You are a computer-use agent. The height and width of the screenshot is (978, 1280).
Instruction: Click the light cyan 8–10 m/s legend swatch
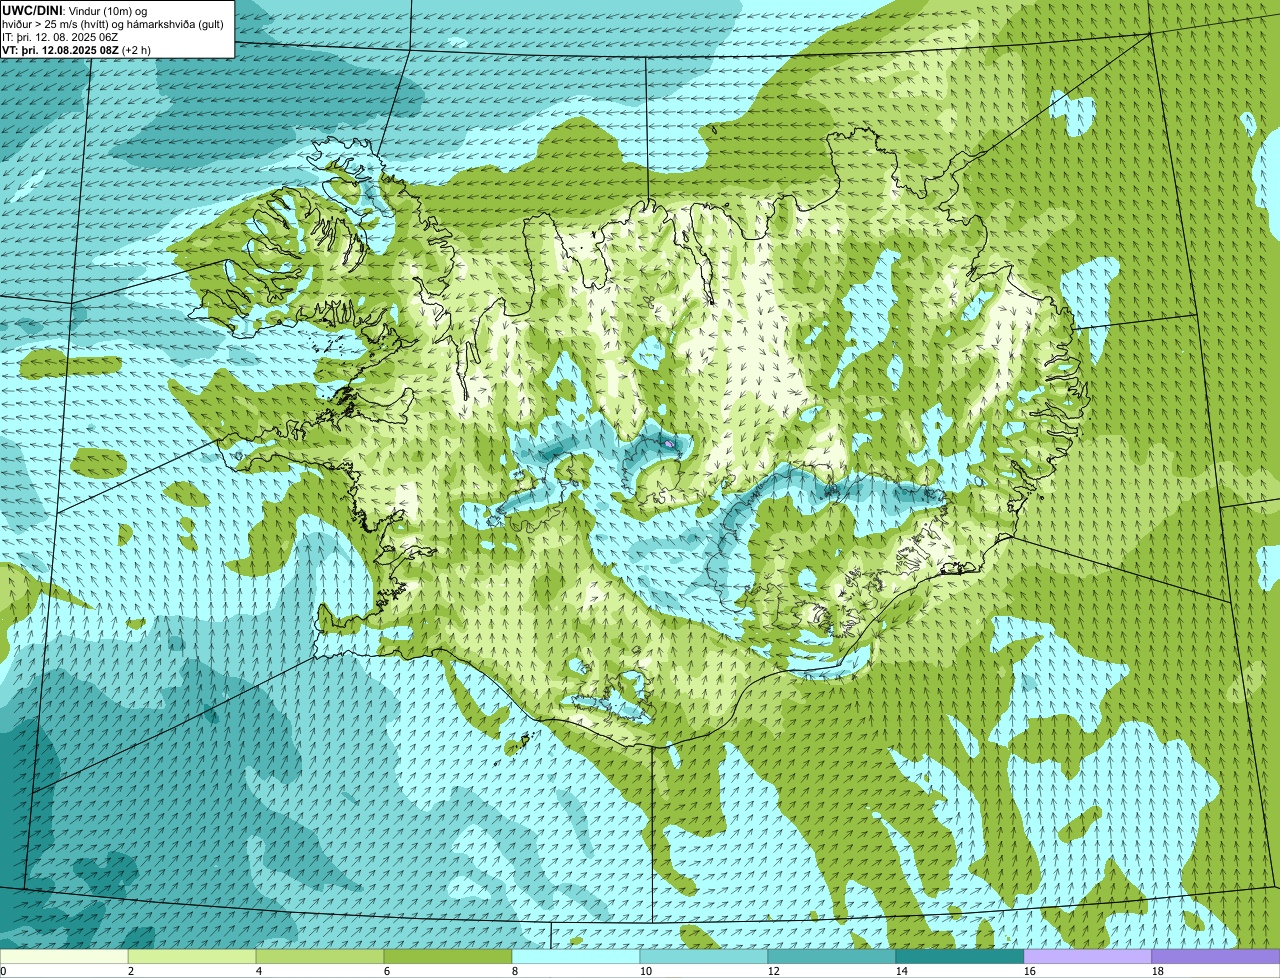pyautogui.click(x=576, y=956)
